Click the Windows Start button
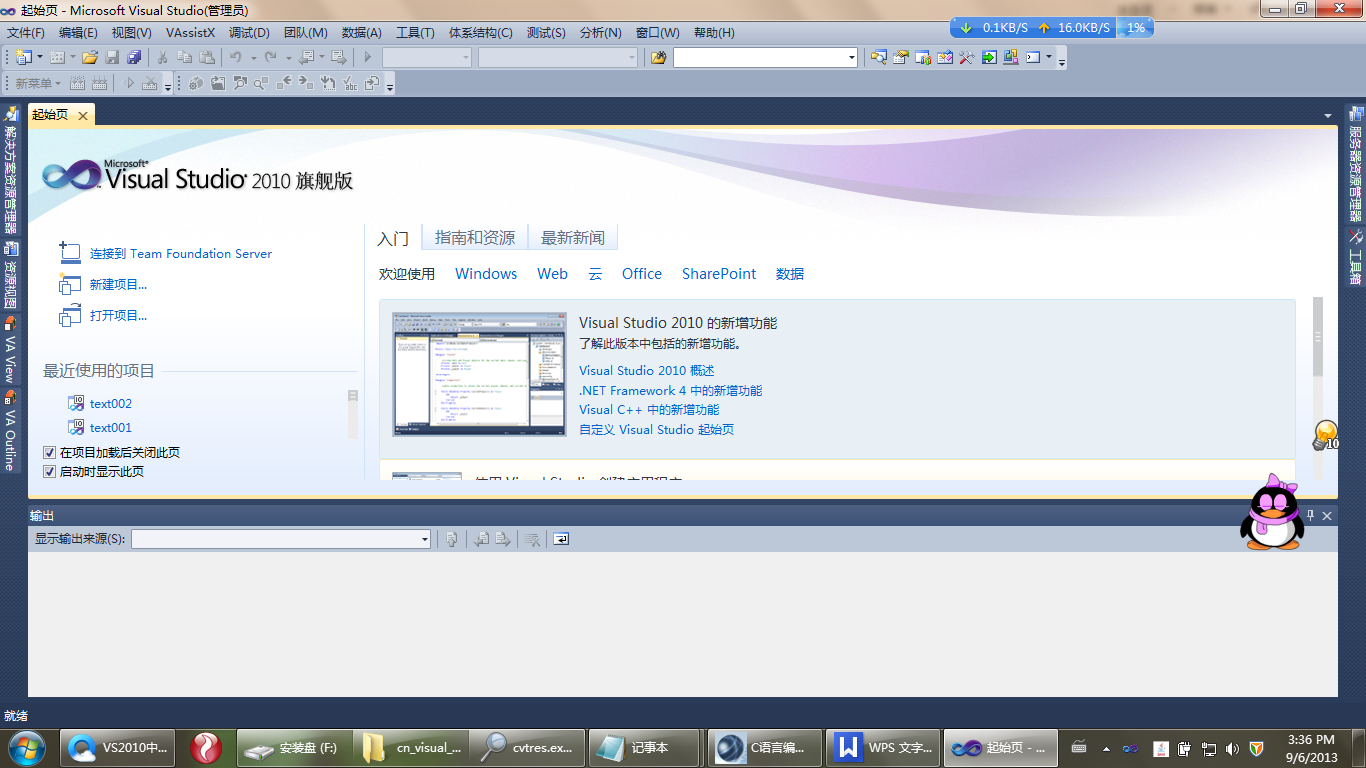 coord(25,747)
